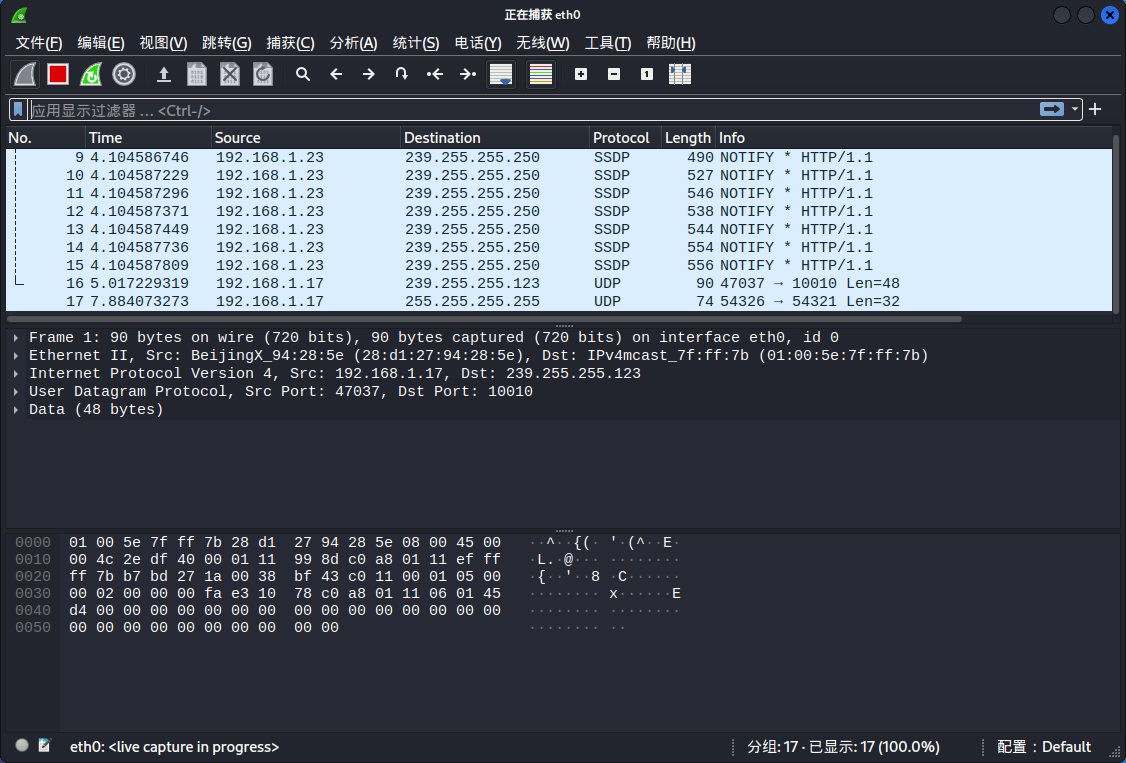
Task: Open display filter history dropdown
Action: point(1075,109)
